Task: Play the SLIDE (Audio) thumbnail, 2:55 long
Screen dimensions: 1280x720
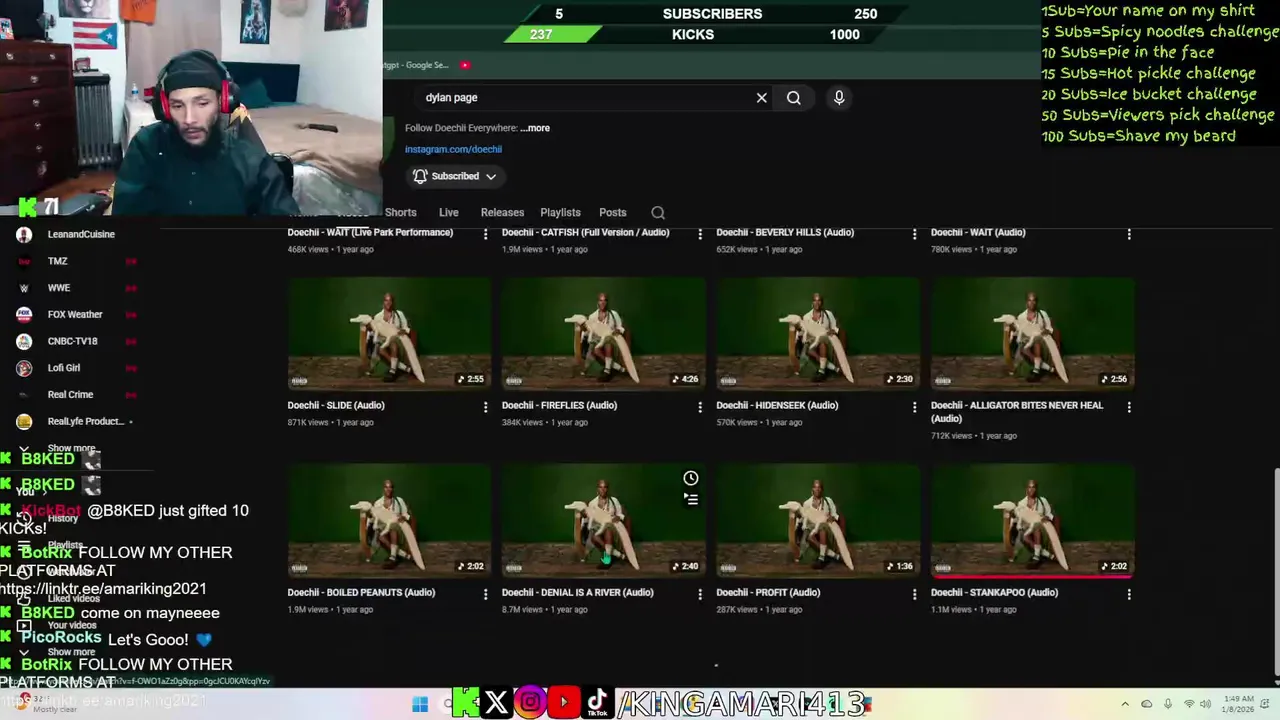Action: [389, 333]
